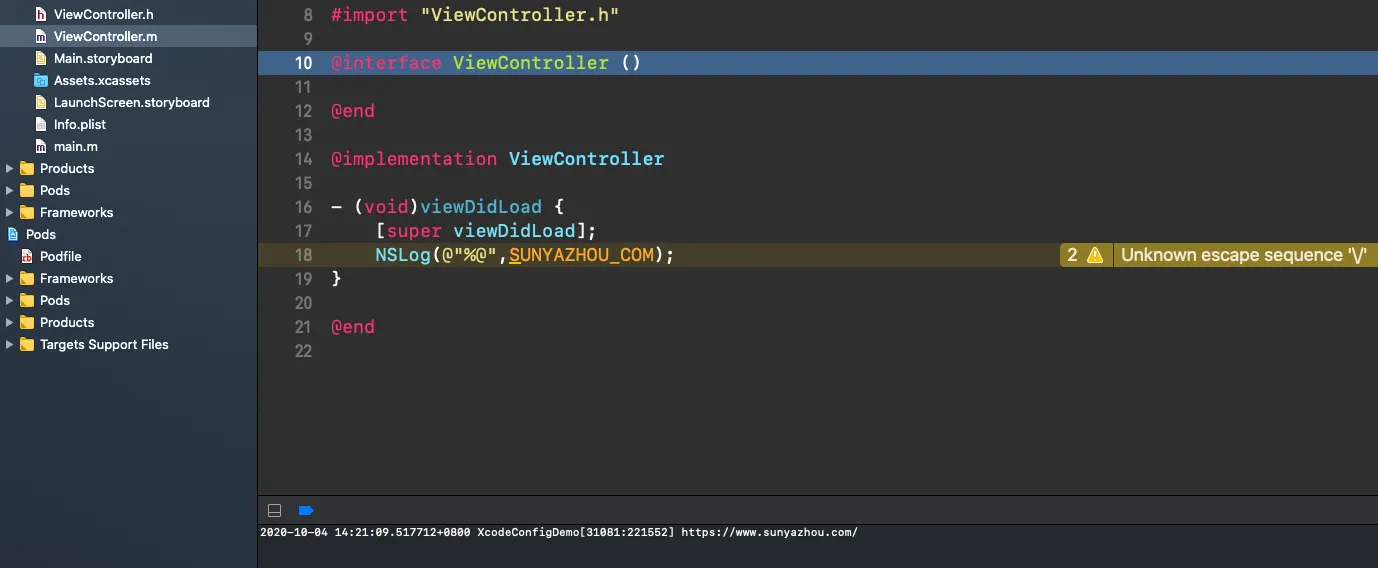Click the blue Pods project icon

[13, 235]
